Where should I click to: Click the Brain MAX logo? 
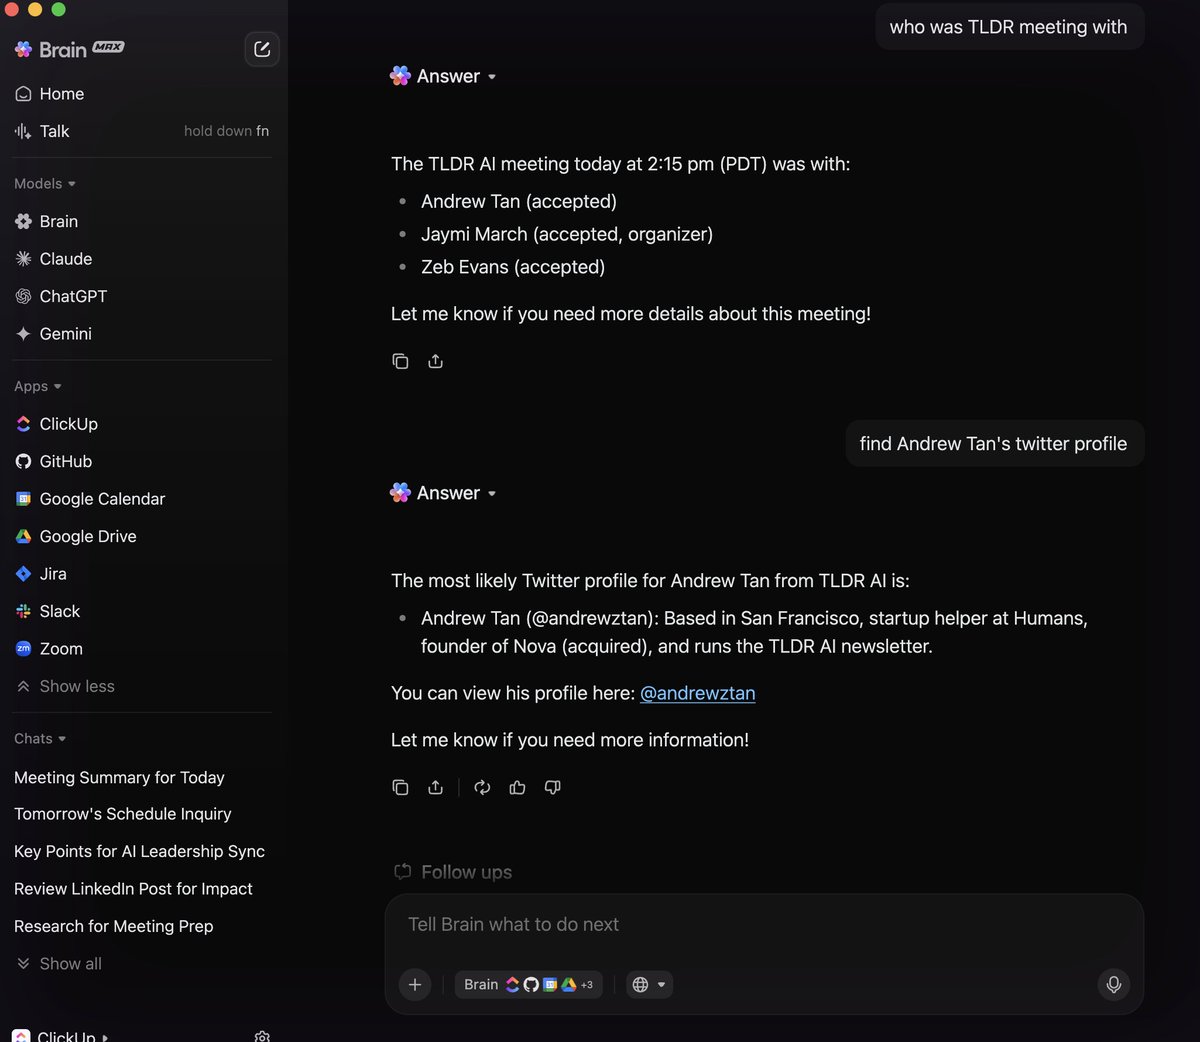70,49
